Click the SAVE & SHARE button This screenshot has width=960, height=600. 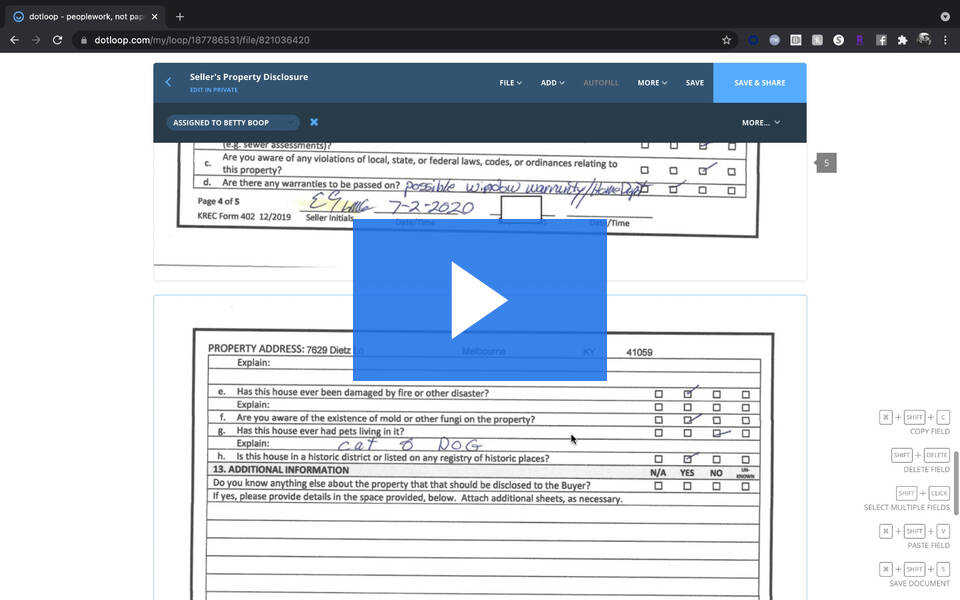[760, 83]
